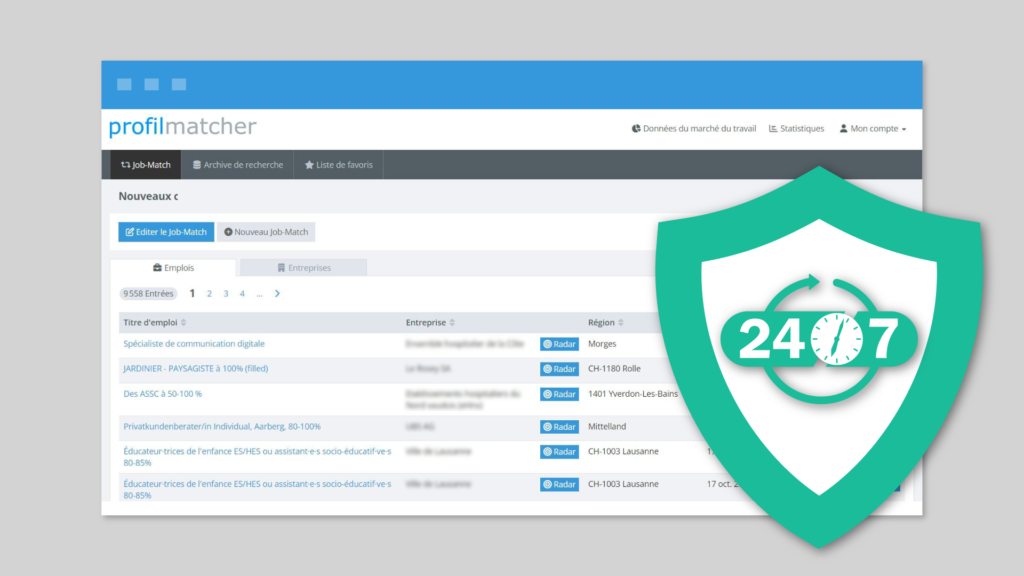Click the Radar icon in Yverdon-Les-Bains row

(x=559, y=394)
